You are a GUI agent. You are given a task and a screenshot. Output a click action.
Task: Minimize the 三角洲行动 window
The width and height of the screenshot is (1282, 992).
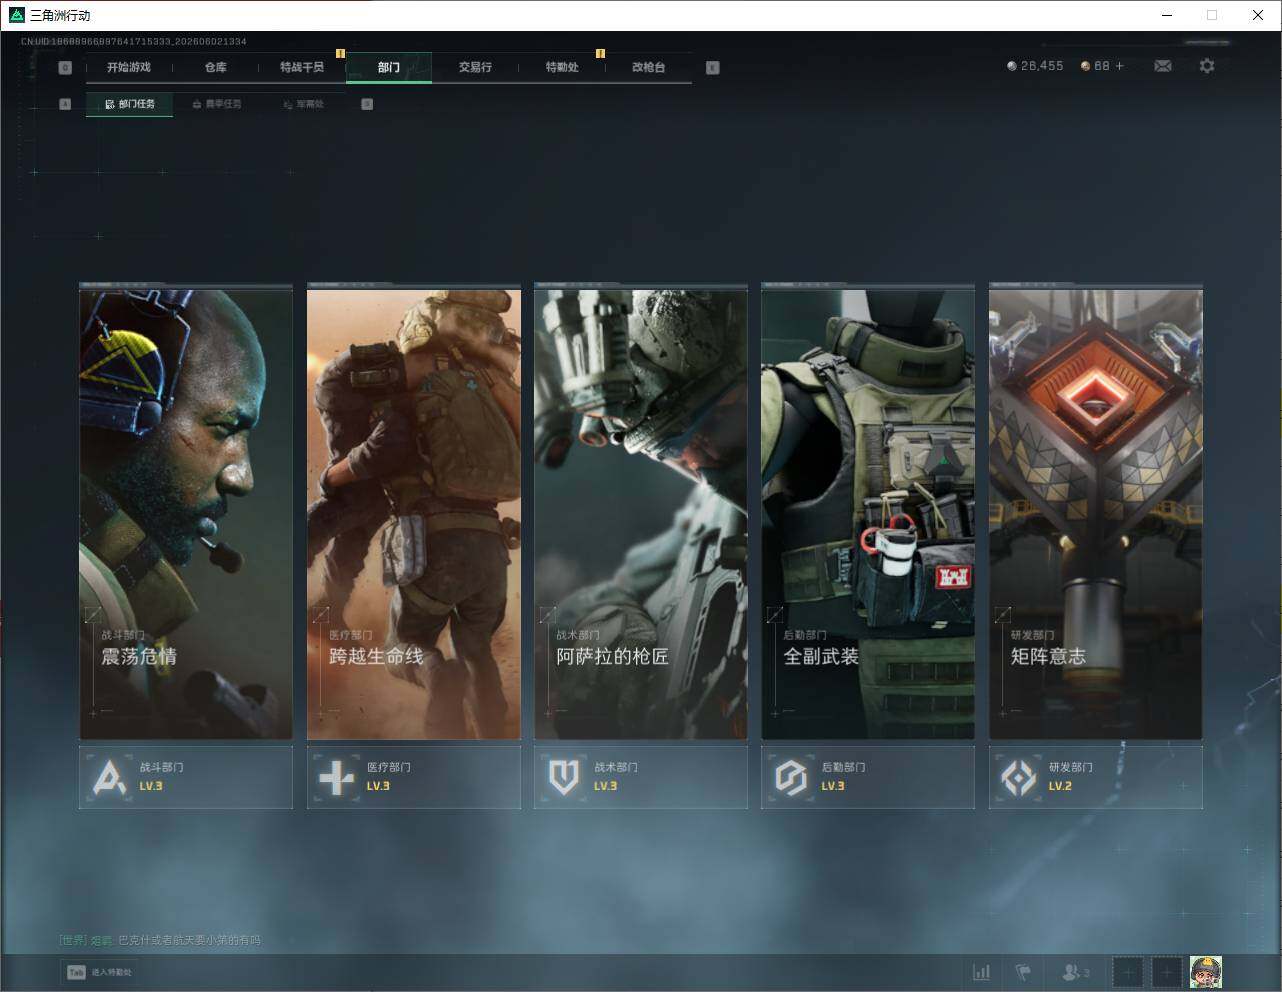pyautogui.click(x=1167, y=15)
